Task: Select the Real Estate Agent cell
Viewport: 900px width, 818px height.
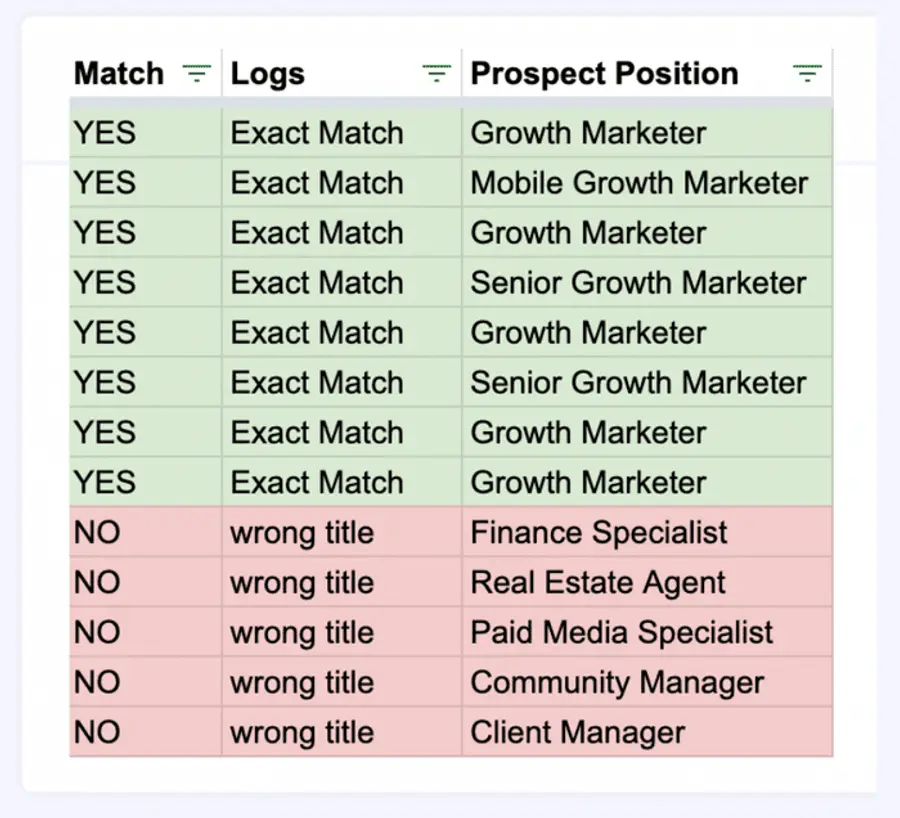Action: tap(647, 582)
